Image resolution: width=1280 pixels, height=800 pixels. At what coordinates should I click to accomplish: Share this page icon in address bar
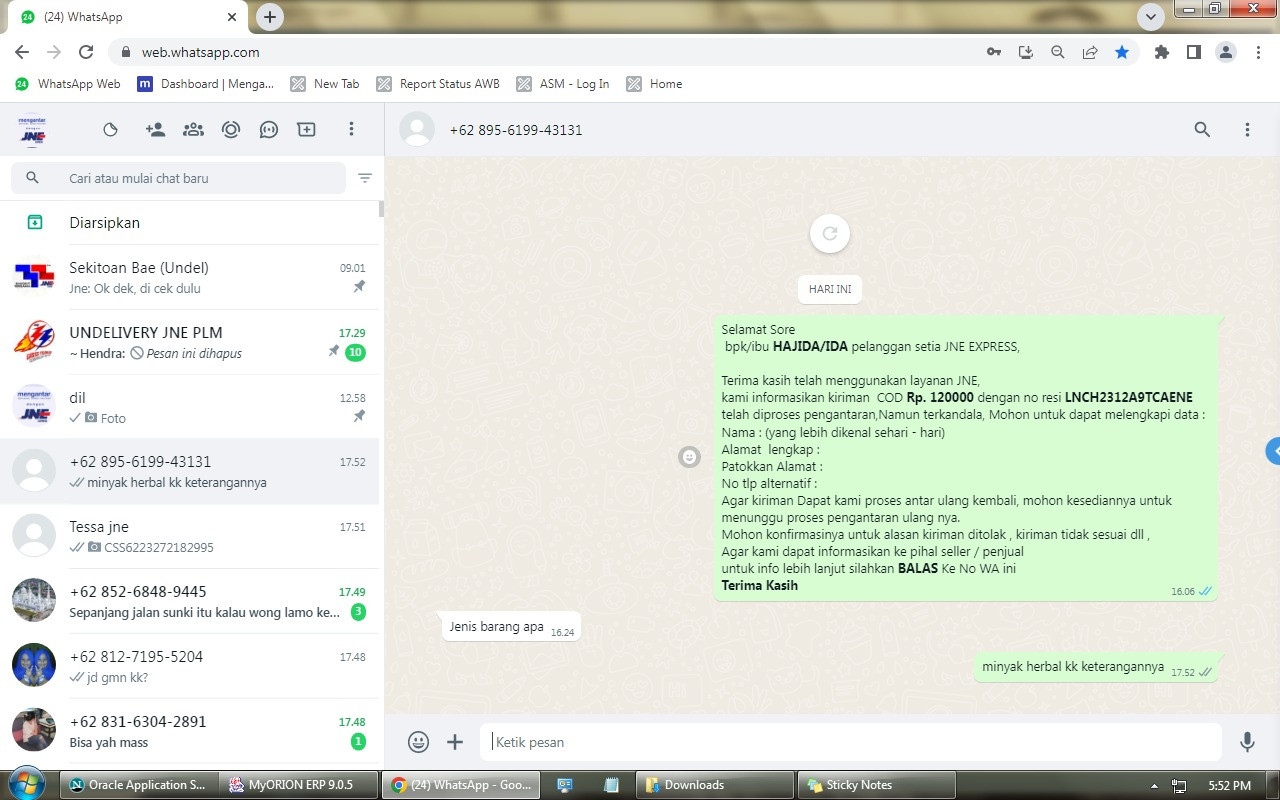pyautogui.click(x=1090, y=52)
